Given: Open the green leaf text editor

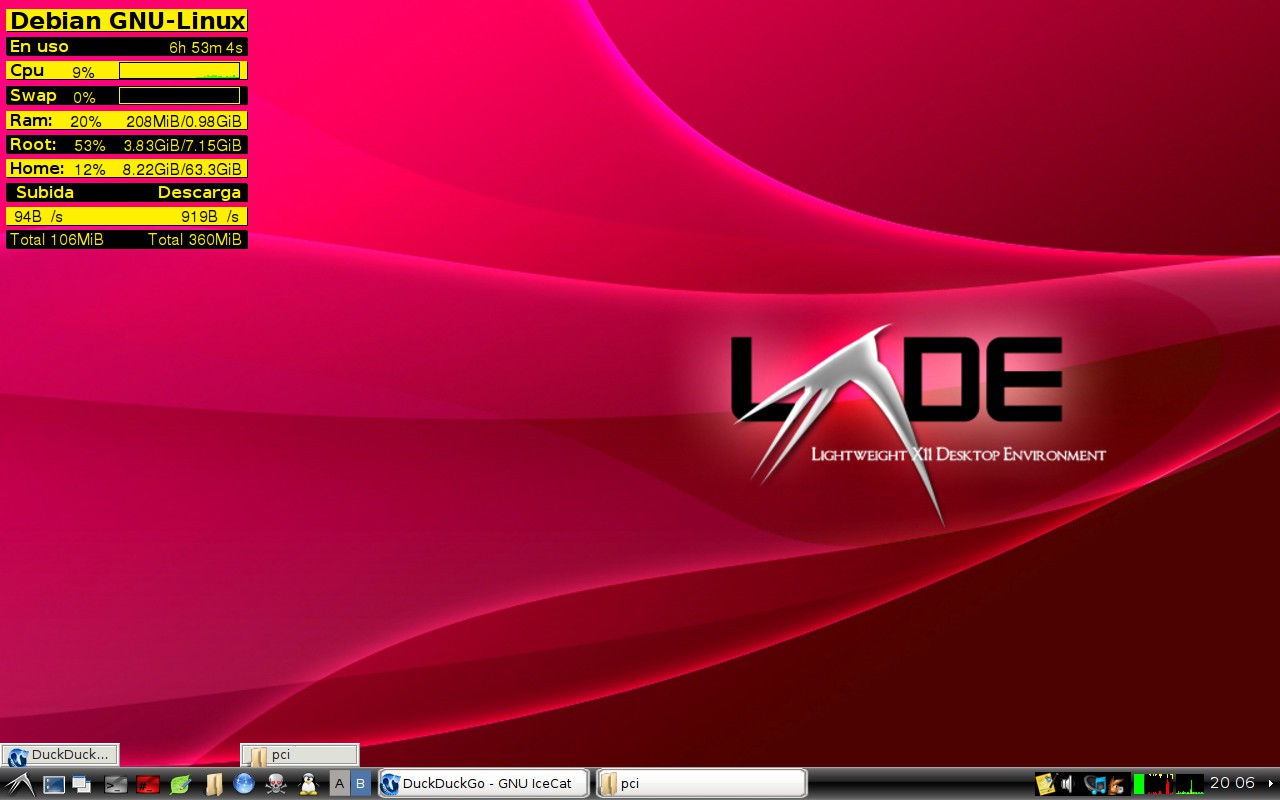Looking at the screenshot, I should point(180,785).
